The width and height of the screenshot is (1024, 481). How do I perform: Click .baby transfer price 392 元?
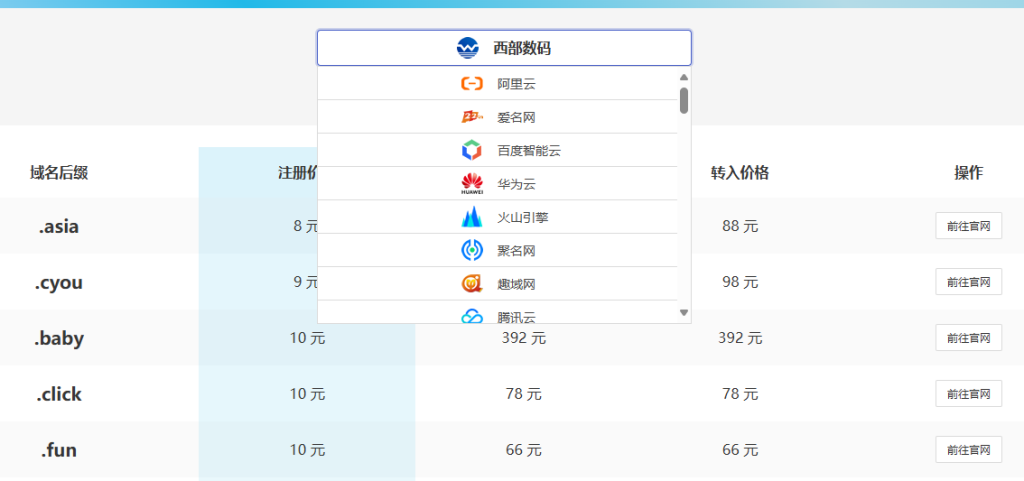pyautogui.click(x=740, y=338)
